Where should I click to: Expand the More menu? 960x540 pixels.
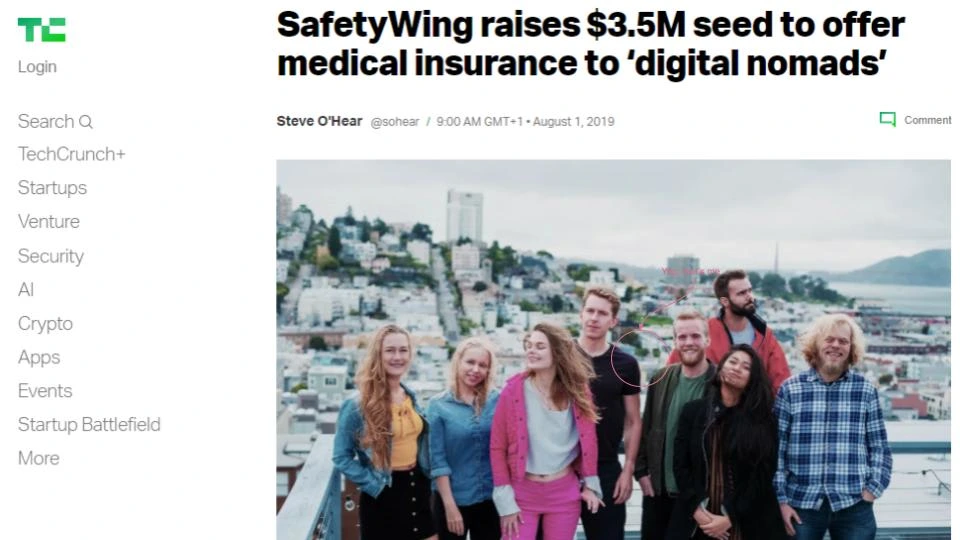(39, 458)
